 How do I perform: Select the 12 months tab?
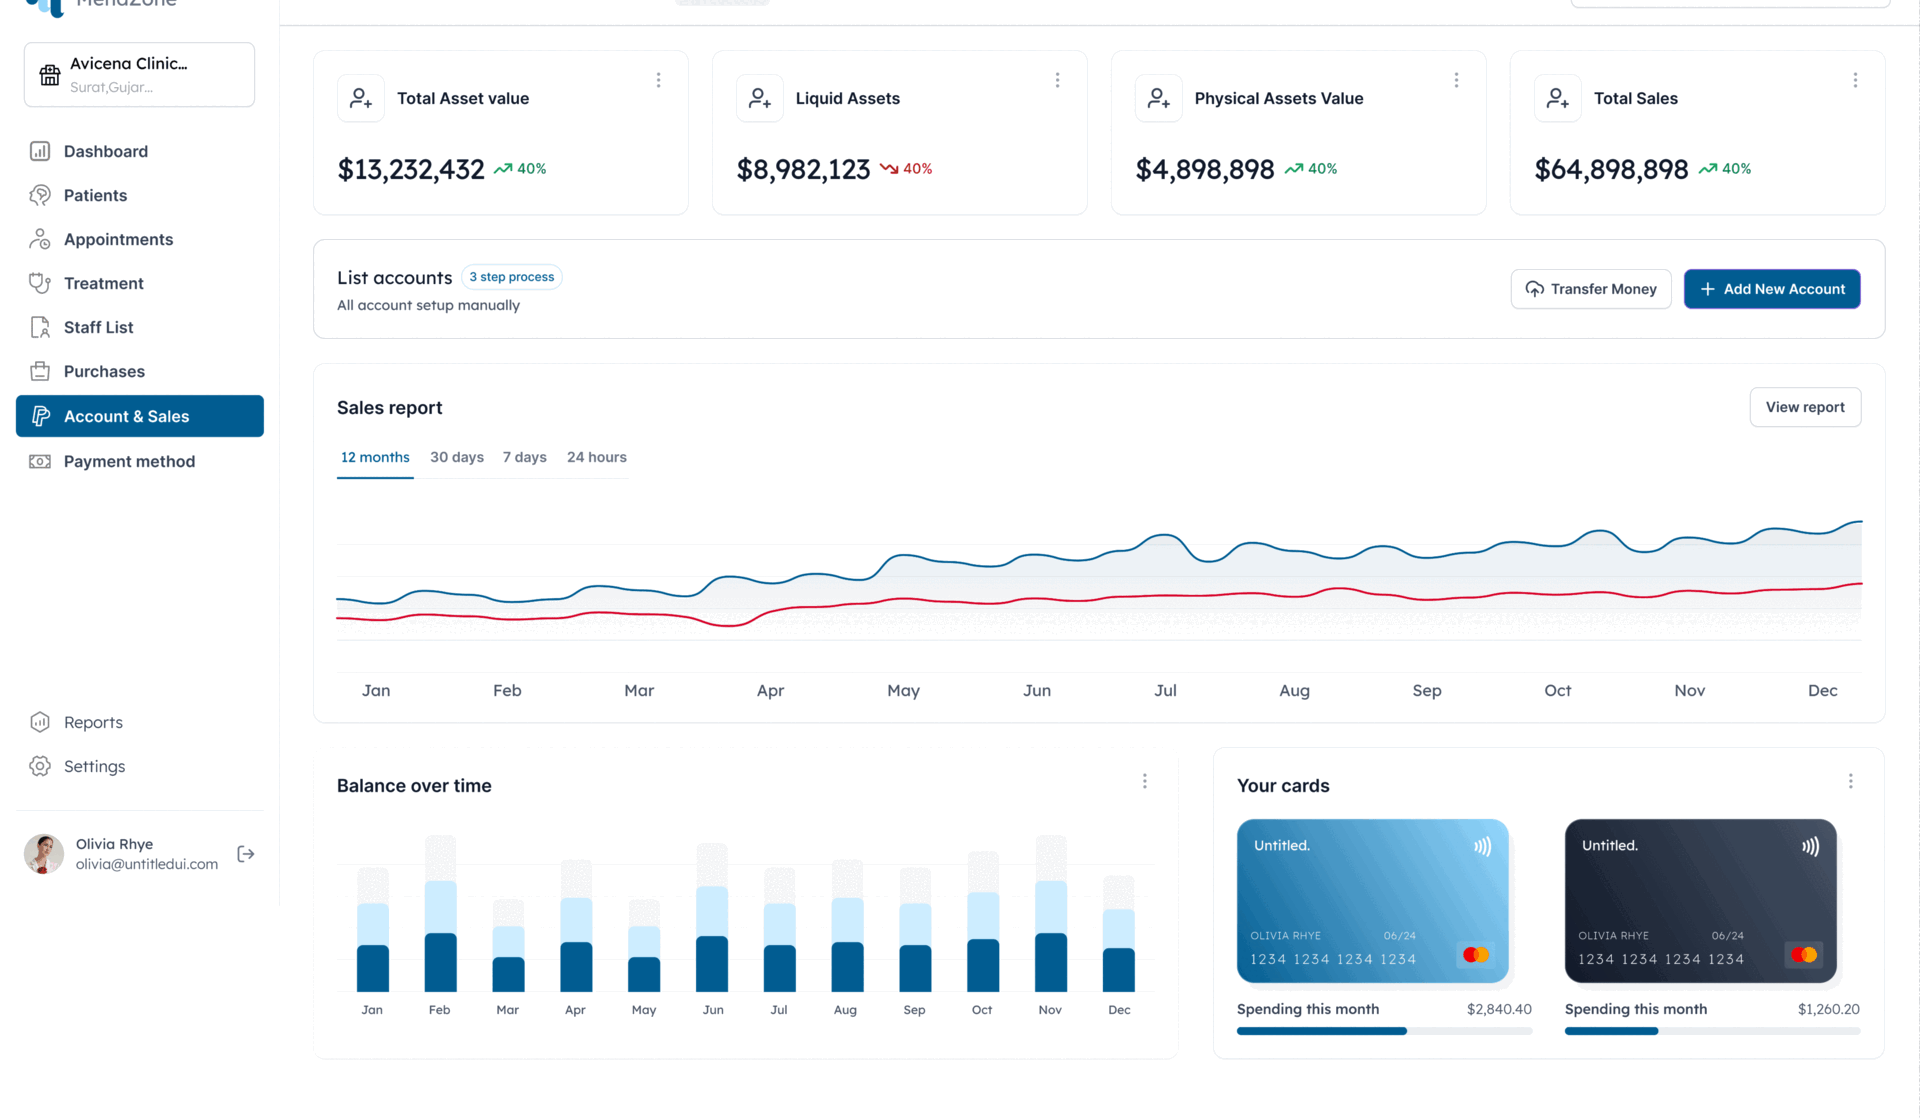(x=375, y=457)
